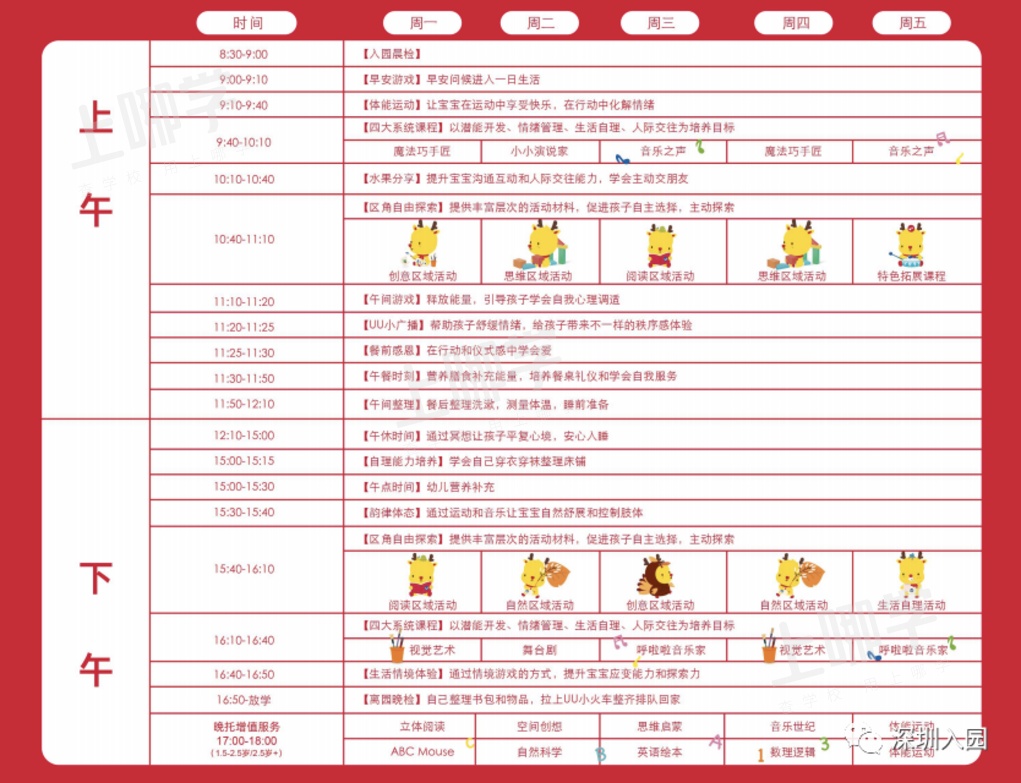Screen dimensions: 1021x783
Task: Click the 【水果分享】 row description
Action: pos(525,178)
